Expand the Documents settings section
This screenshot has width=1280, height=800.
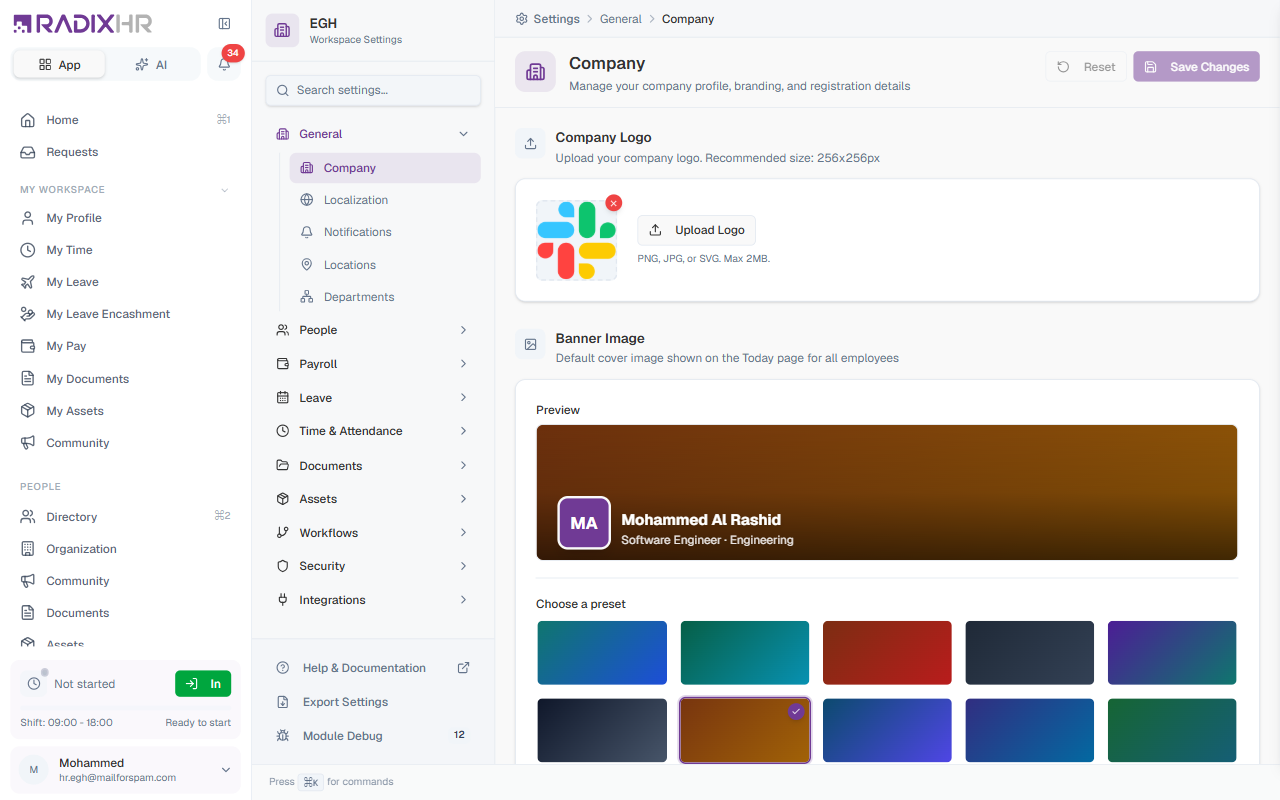(x=463, y=466)
